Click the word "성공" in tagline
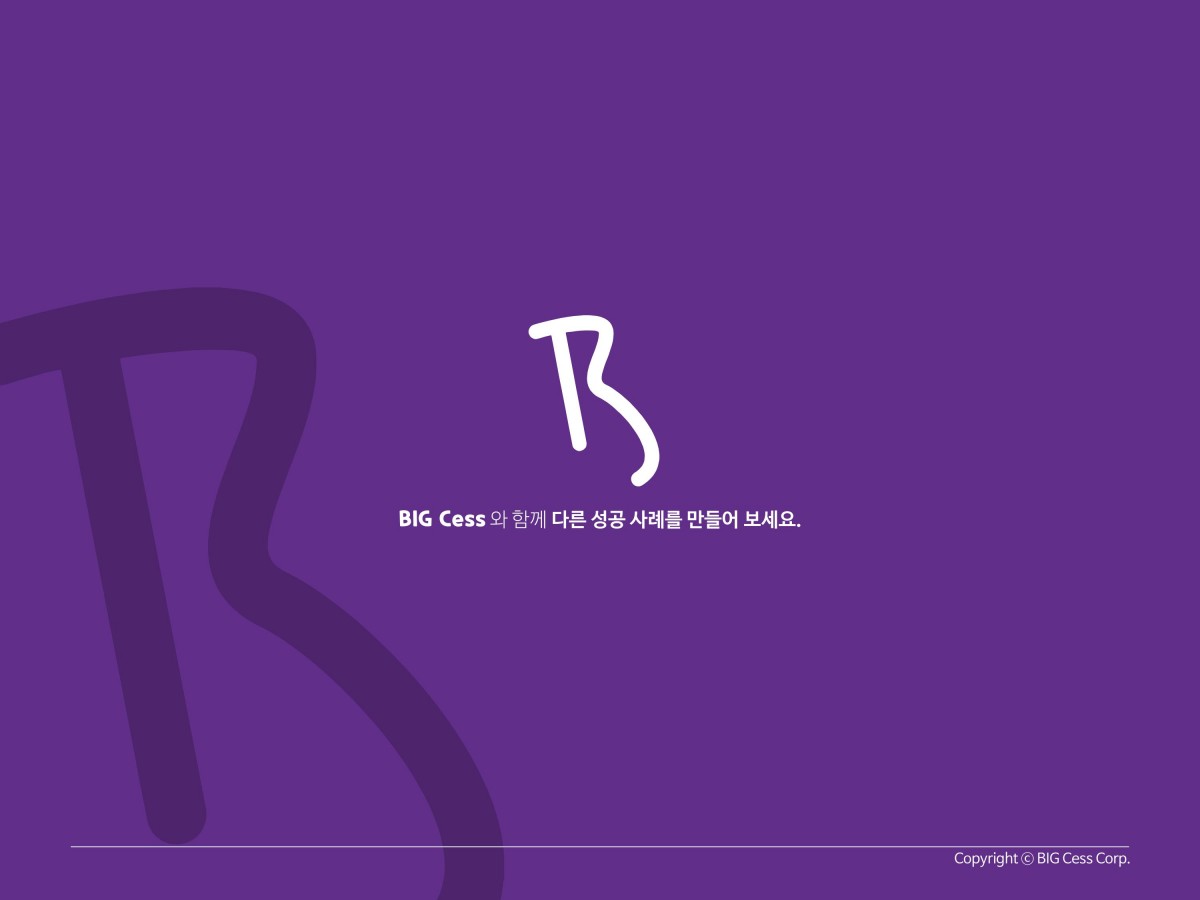1200x900 pixels. point(609,520)
